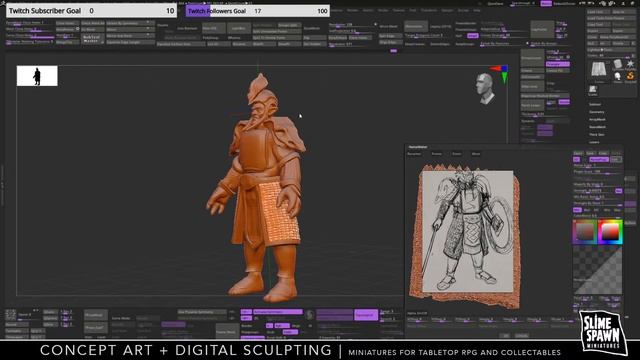The image size is (640, 360).
Task: Select the small tool icon below the current tool
Action: 593,90
